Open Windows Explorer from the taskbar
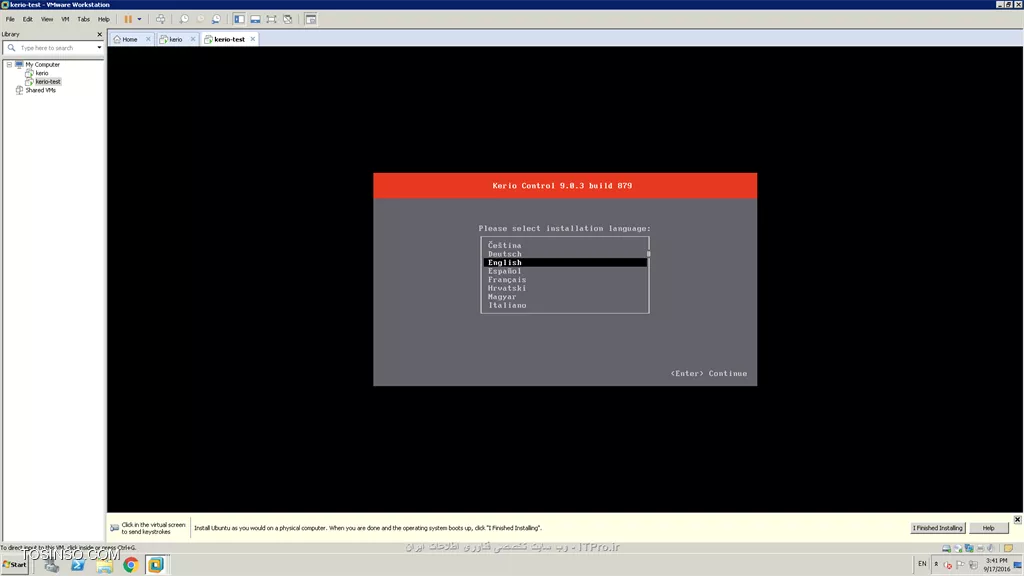Viewport: 1024px width, 576px height. coord(104,565)
